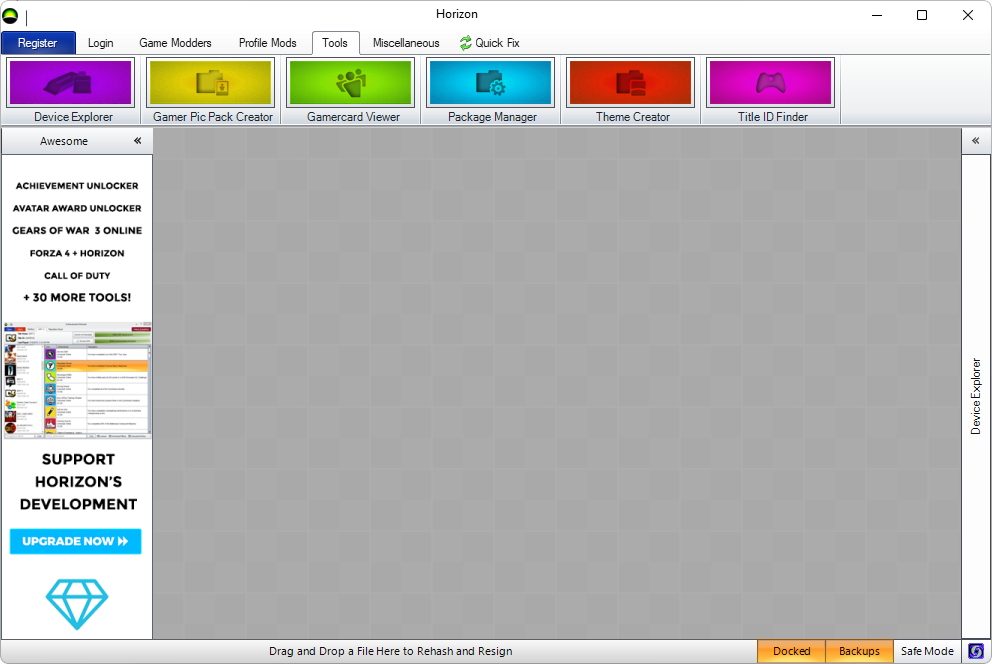Expand the right Device Explorer panel chevron
The image size is (992, 664).
tap(976, 141)
